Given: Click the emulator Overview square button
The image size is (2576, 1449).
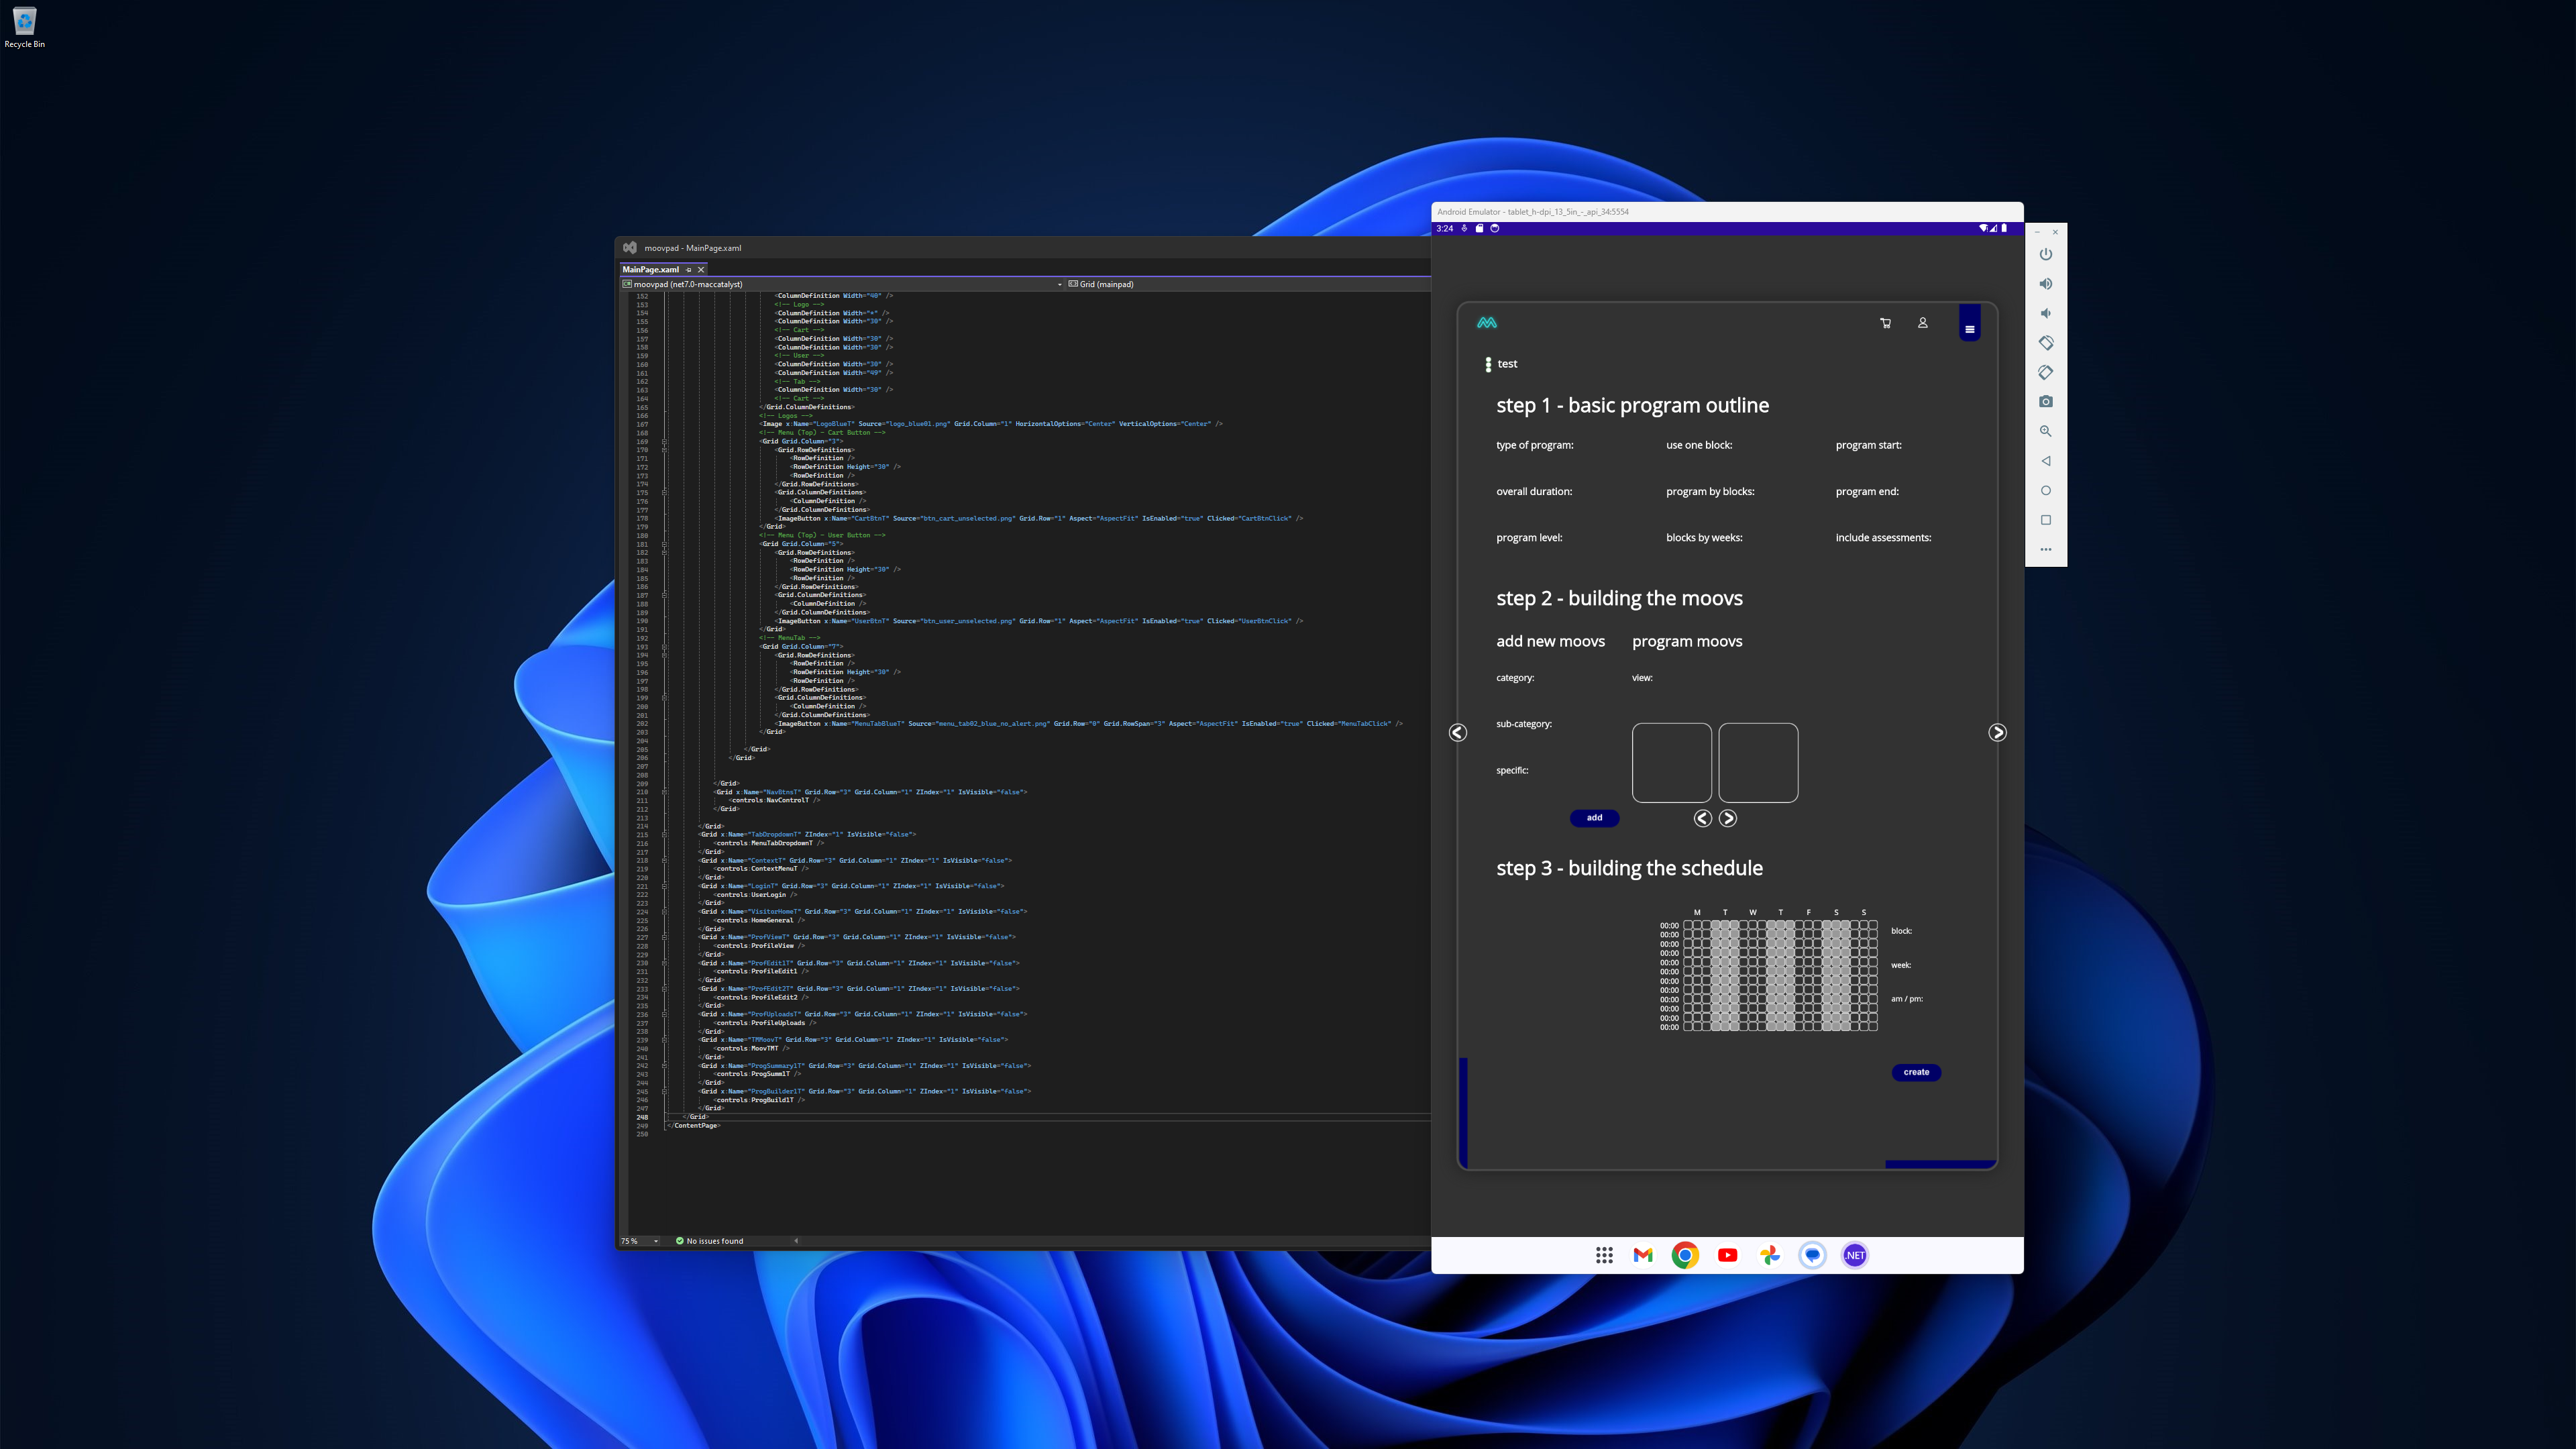Looking at the screenshot, I should pos(2046,520).
